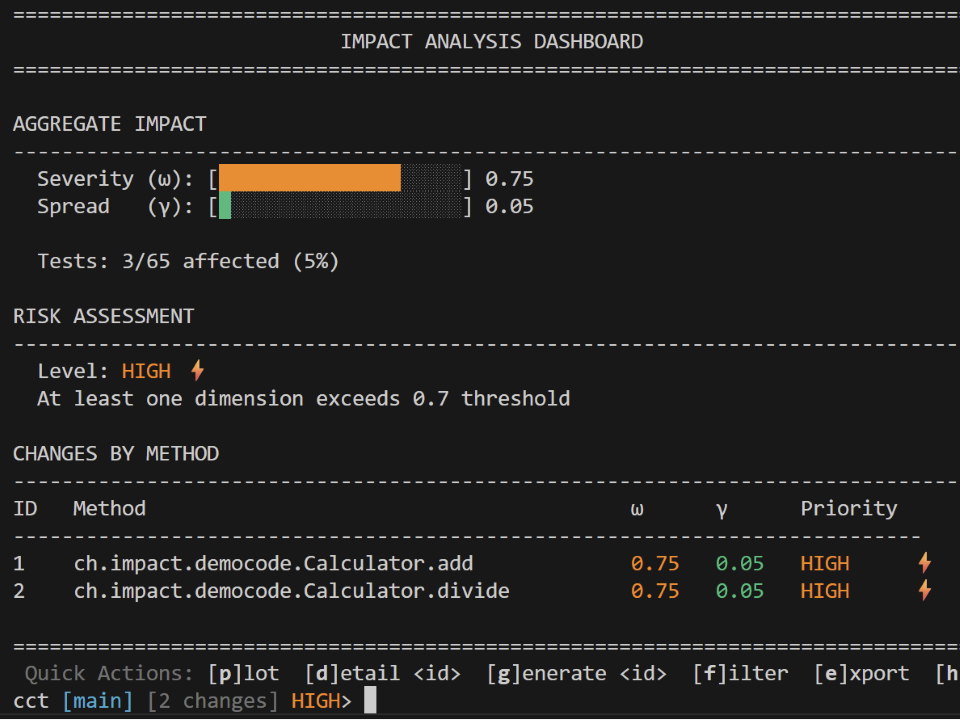Pick the [g]enerate <id> quick action
Viewport: 960px width, 720px height.
(577, 673)
